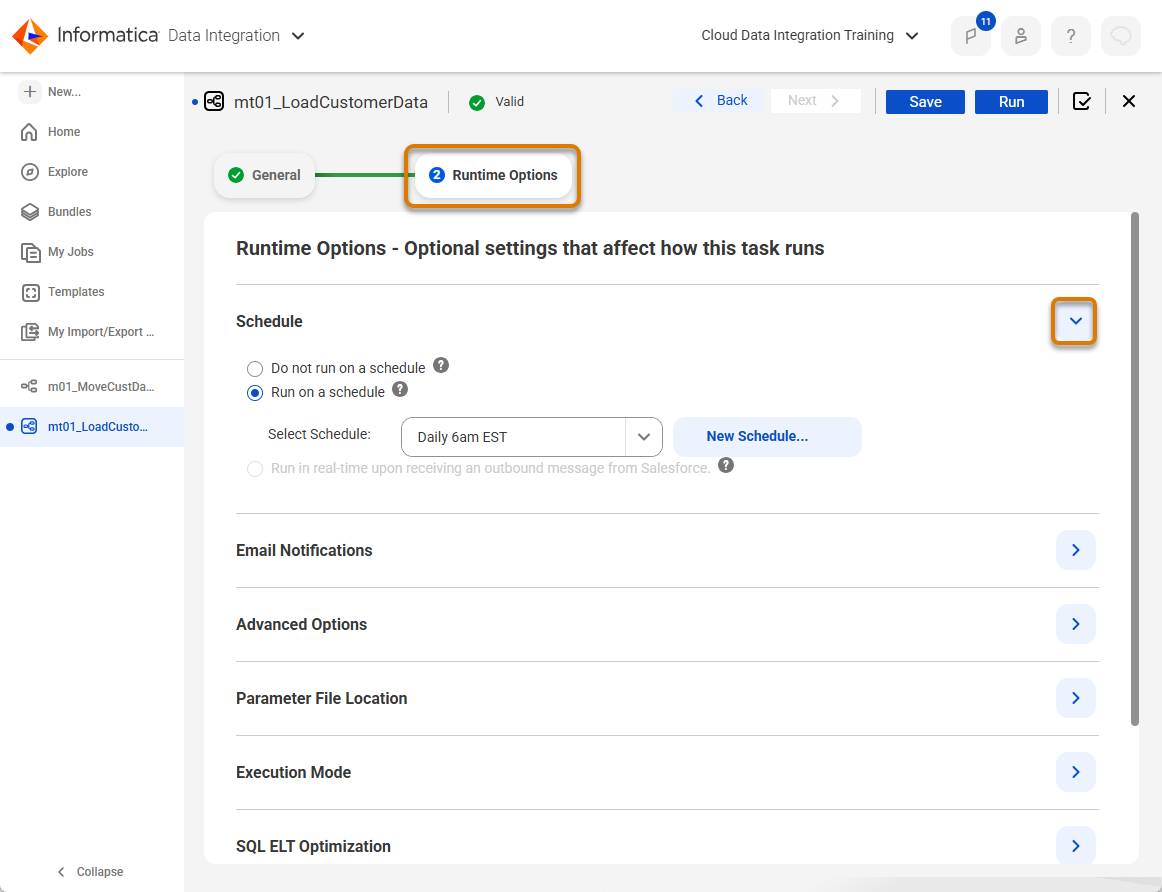Click help icon for Salesforce outbound message option
The width and height of the screenshot is (1162, 892).
pyautogui.click(x=726, y=465)
